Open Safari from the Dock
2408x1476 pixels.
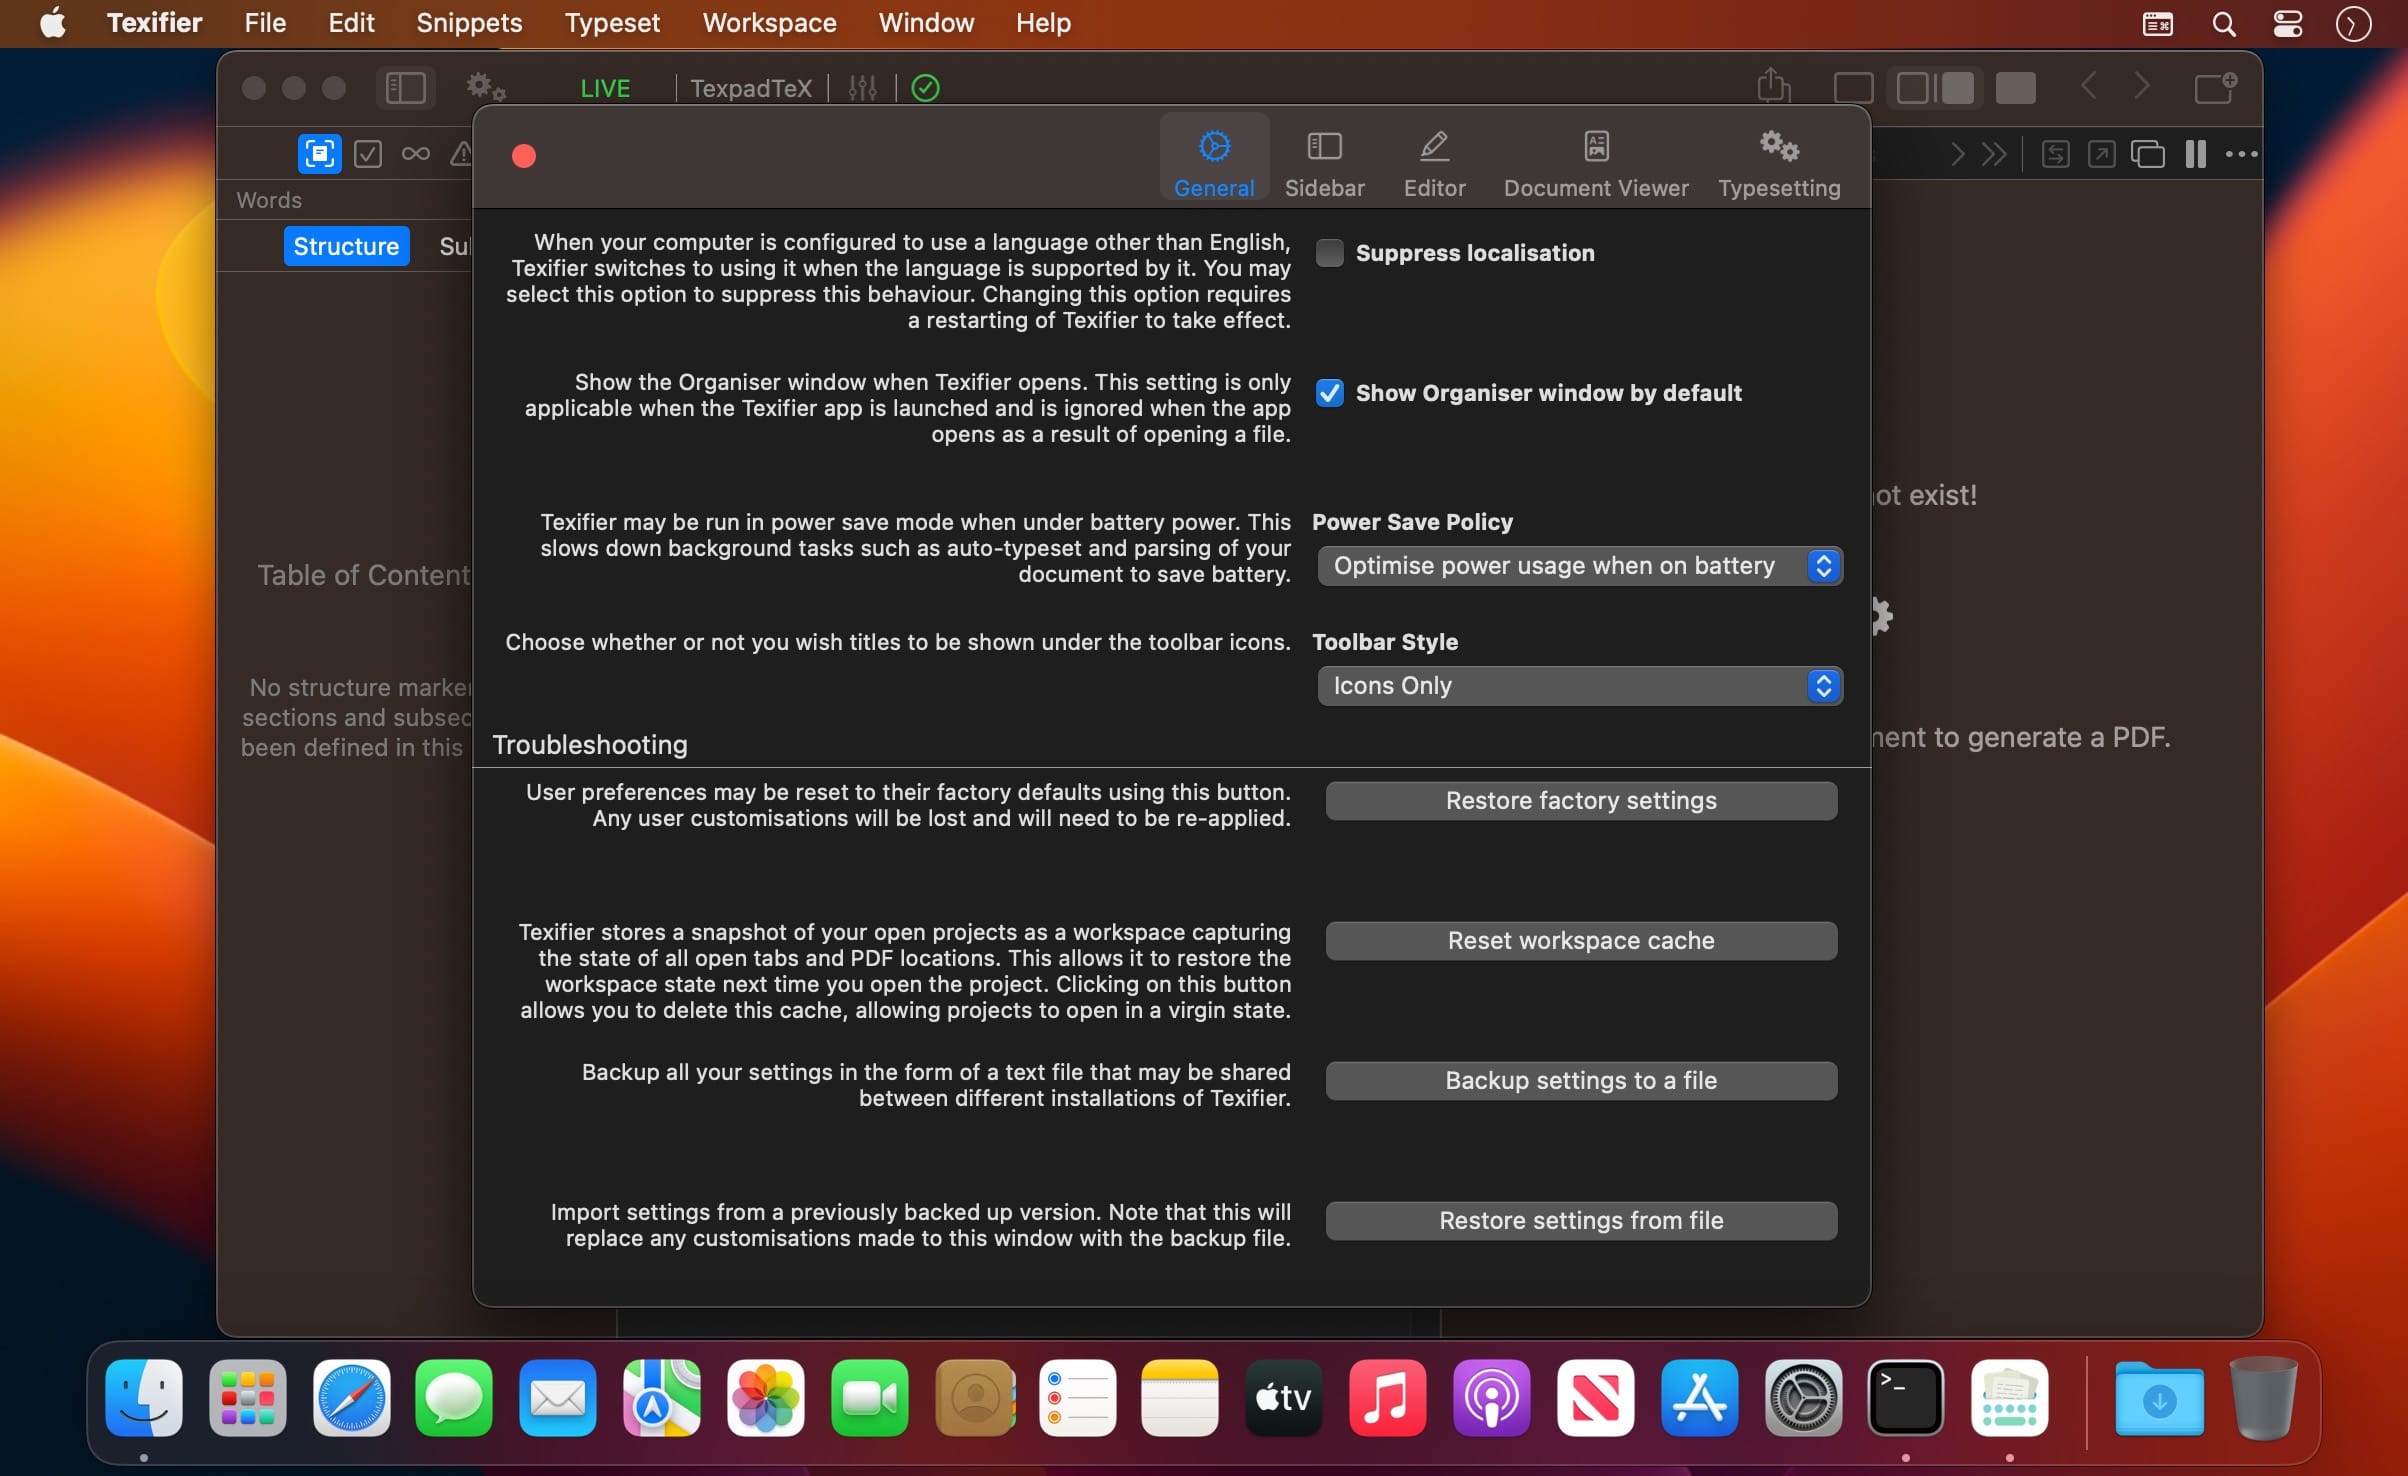[x=351, y=1398]
